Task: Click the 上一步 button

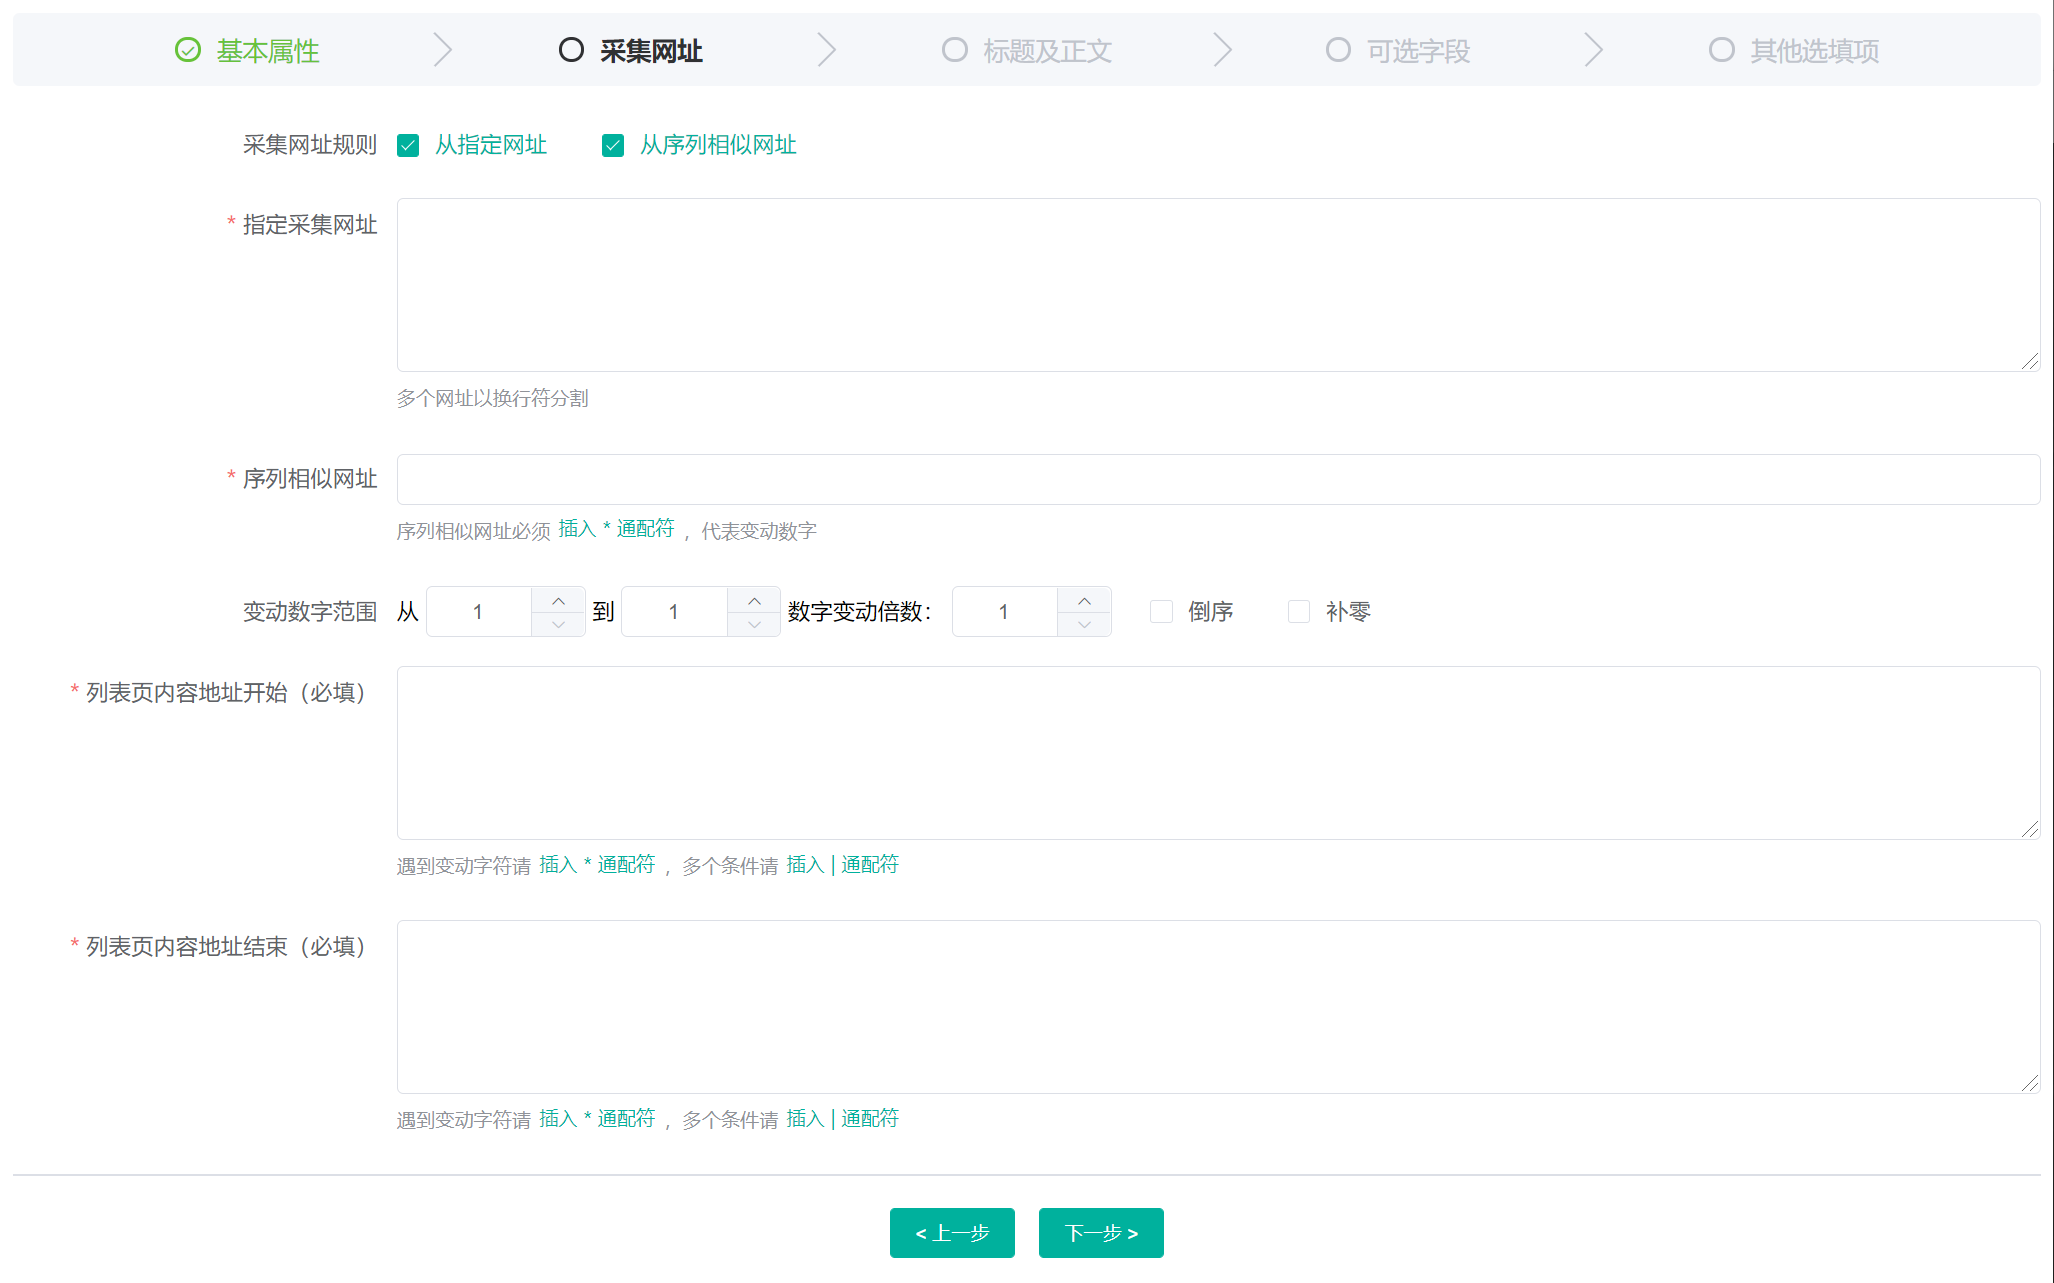Action: [x=952, y=1233]
